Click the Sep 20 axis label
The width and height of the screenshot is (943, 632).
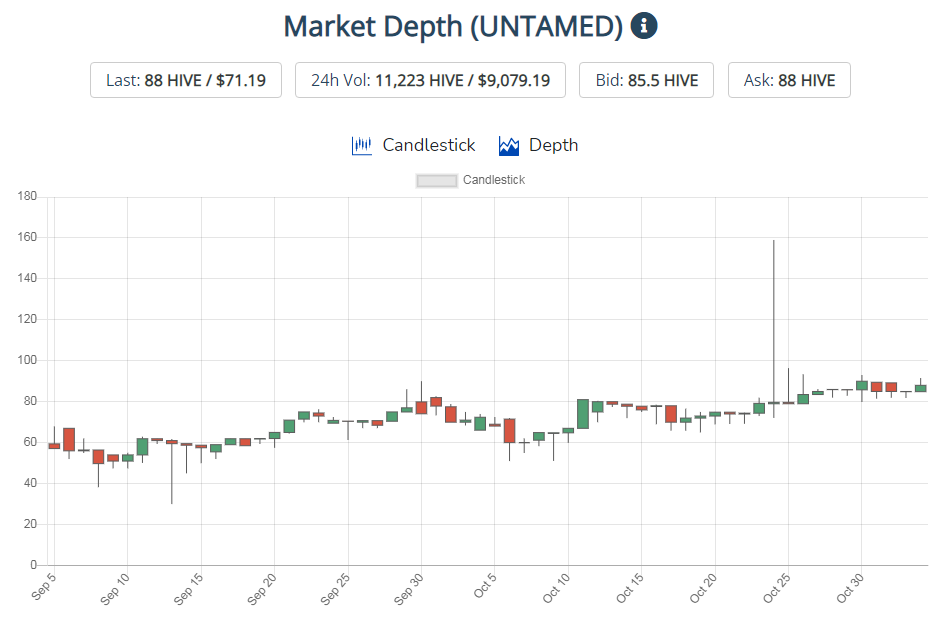coord(262,589)
